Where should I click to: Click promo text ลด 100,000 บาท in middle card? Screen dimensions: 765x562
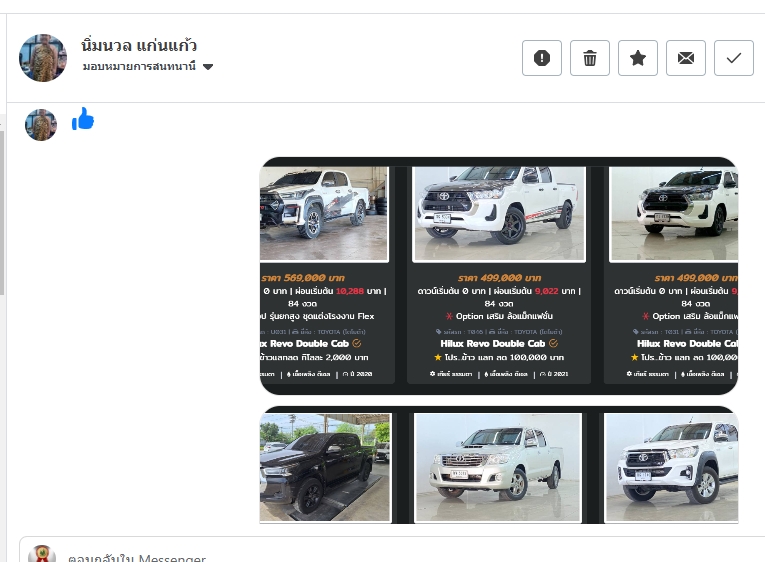point(526,358)
